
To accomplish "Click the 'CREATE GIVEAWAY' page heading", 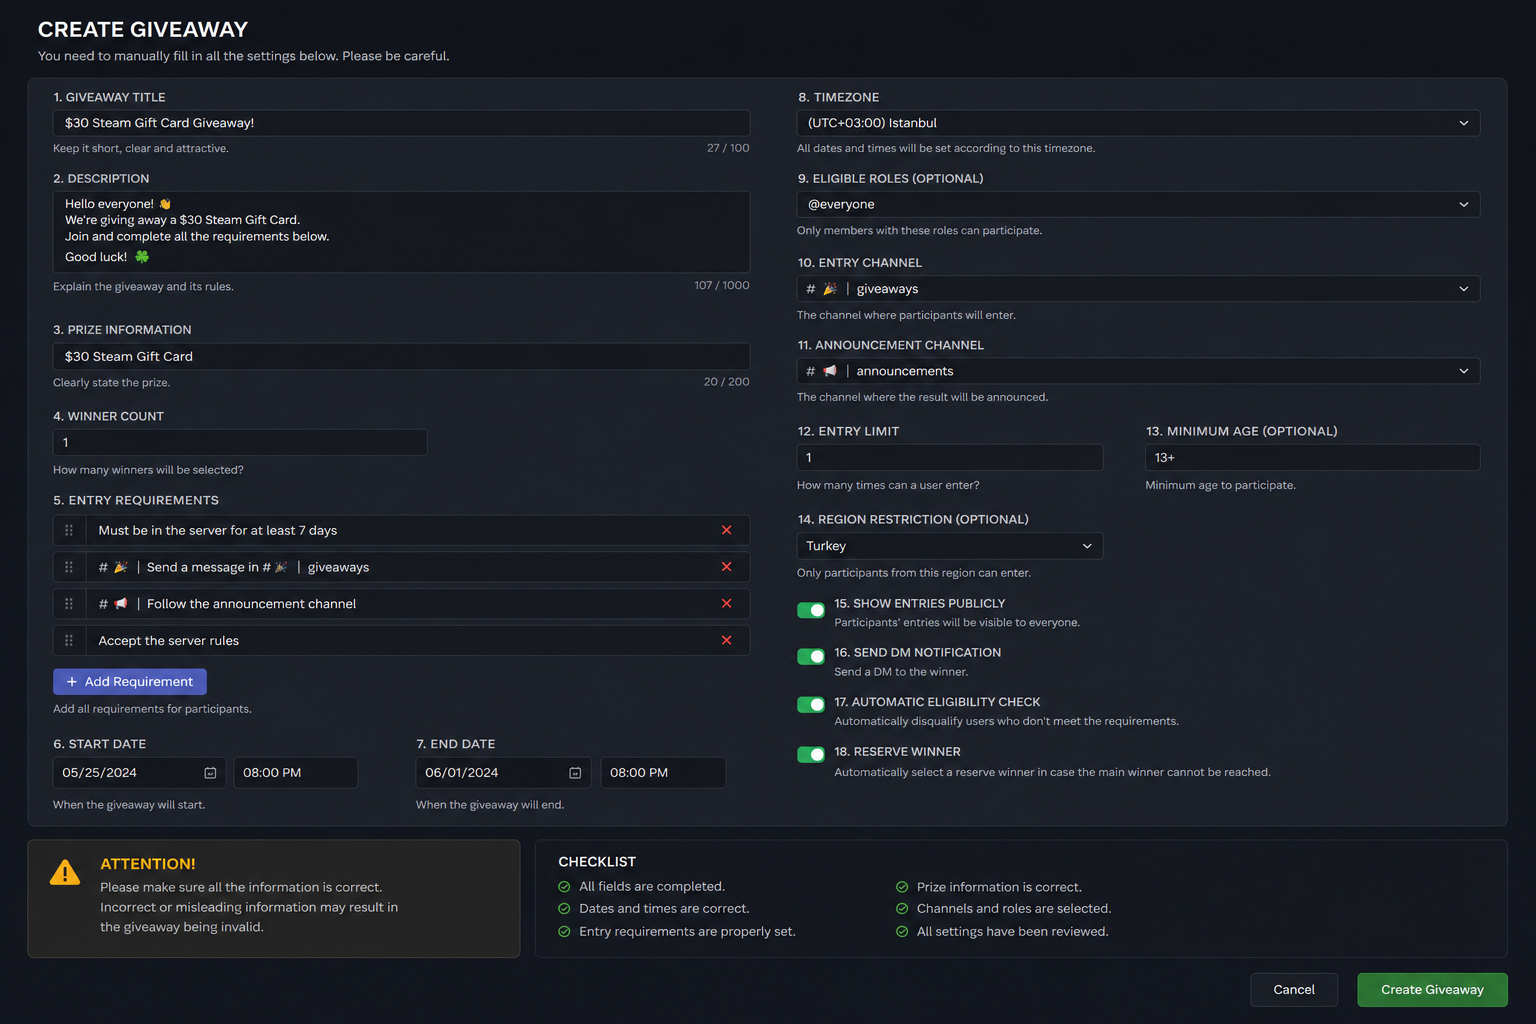I will tap(143, 30).
